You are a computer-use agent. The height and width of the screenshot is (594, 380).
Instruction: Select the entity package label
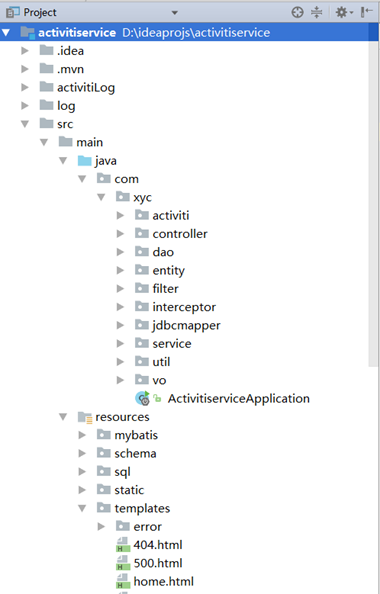(169, 270)
